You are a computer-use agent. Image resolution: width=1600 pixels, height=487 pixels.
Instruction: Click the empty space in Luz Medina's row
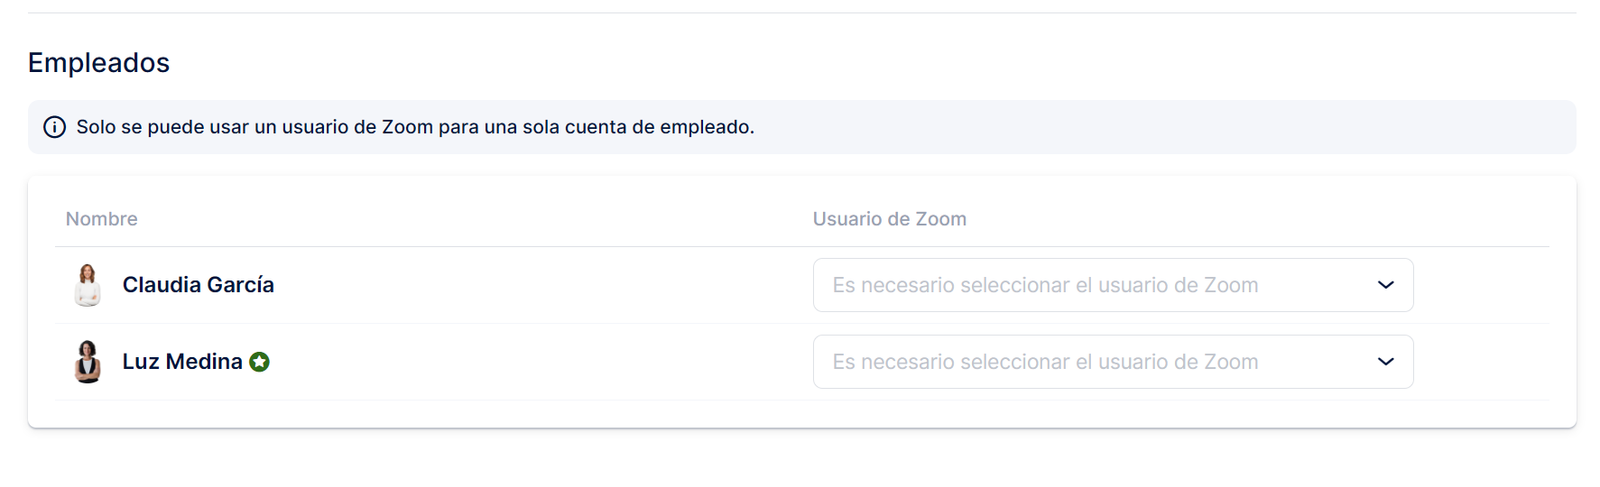coord(540,362)
